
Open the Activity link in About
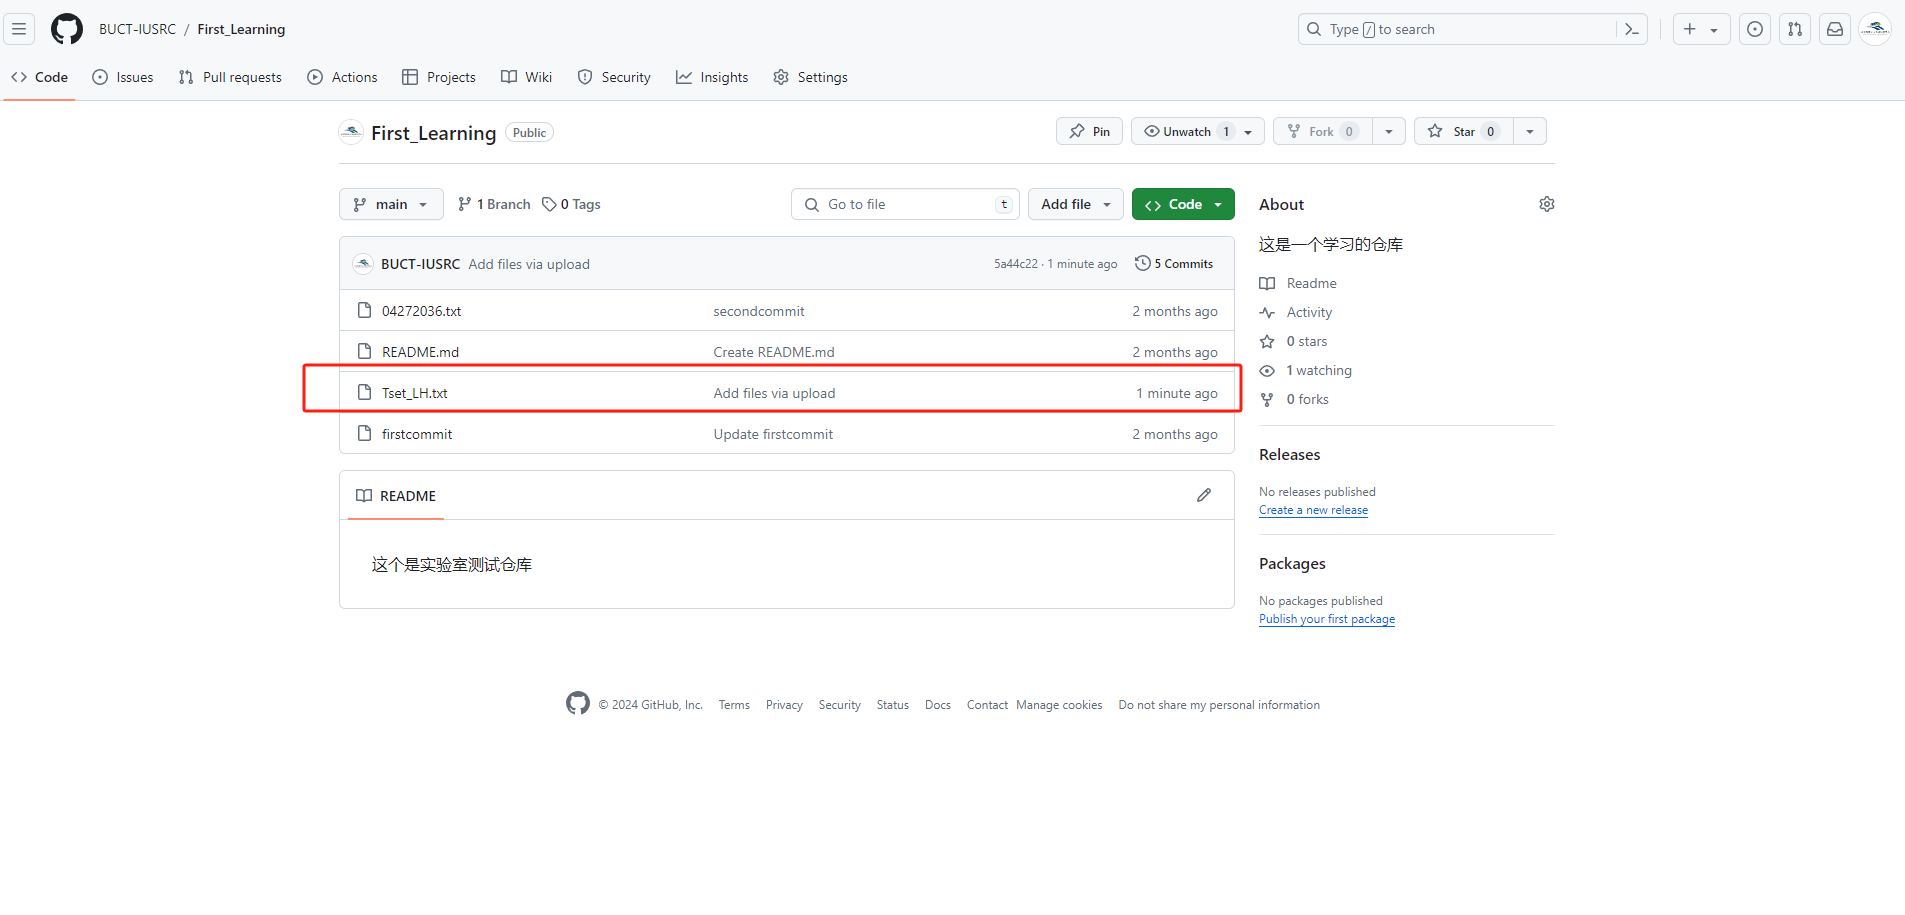[x=1296, y=312]
